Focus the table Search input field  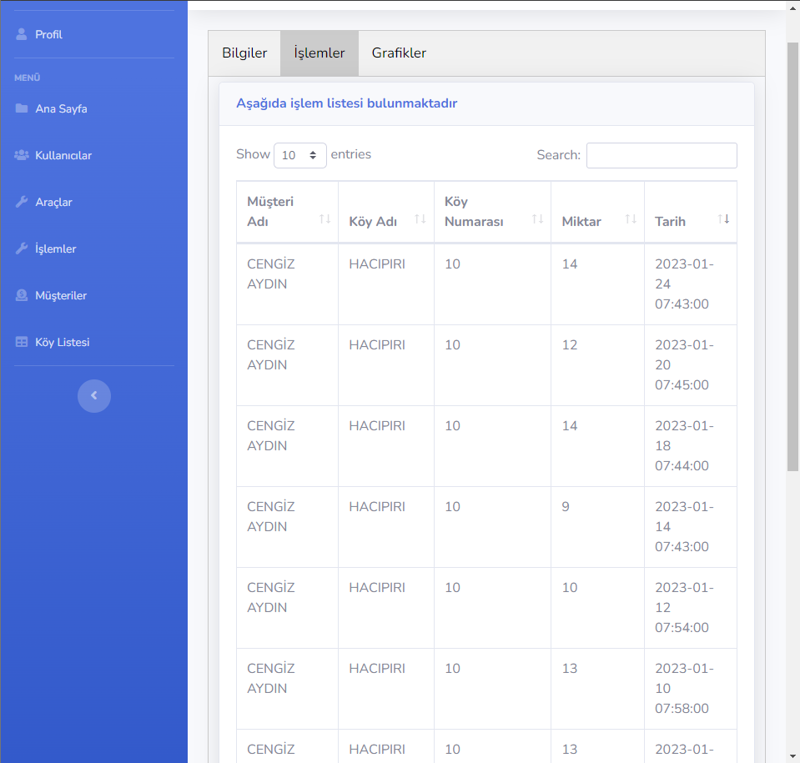[x=661, y=155]
